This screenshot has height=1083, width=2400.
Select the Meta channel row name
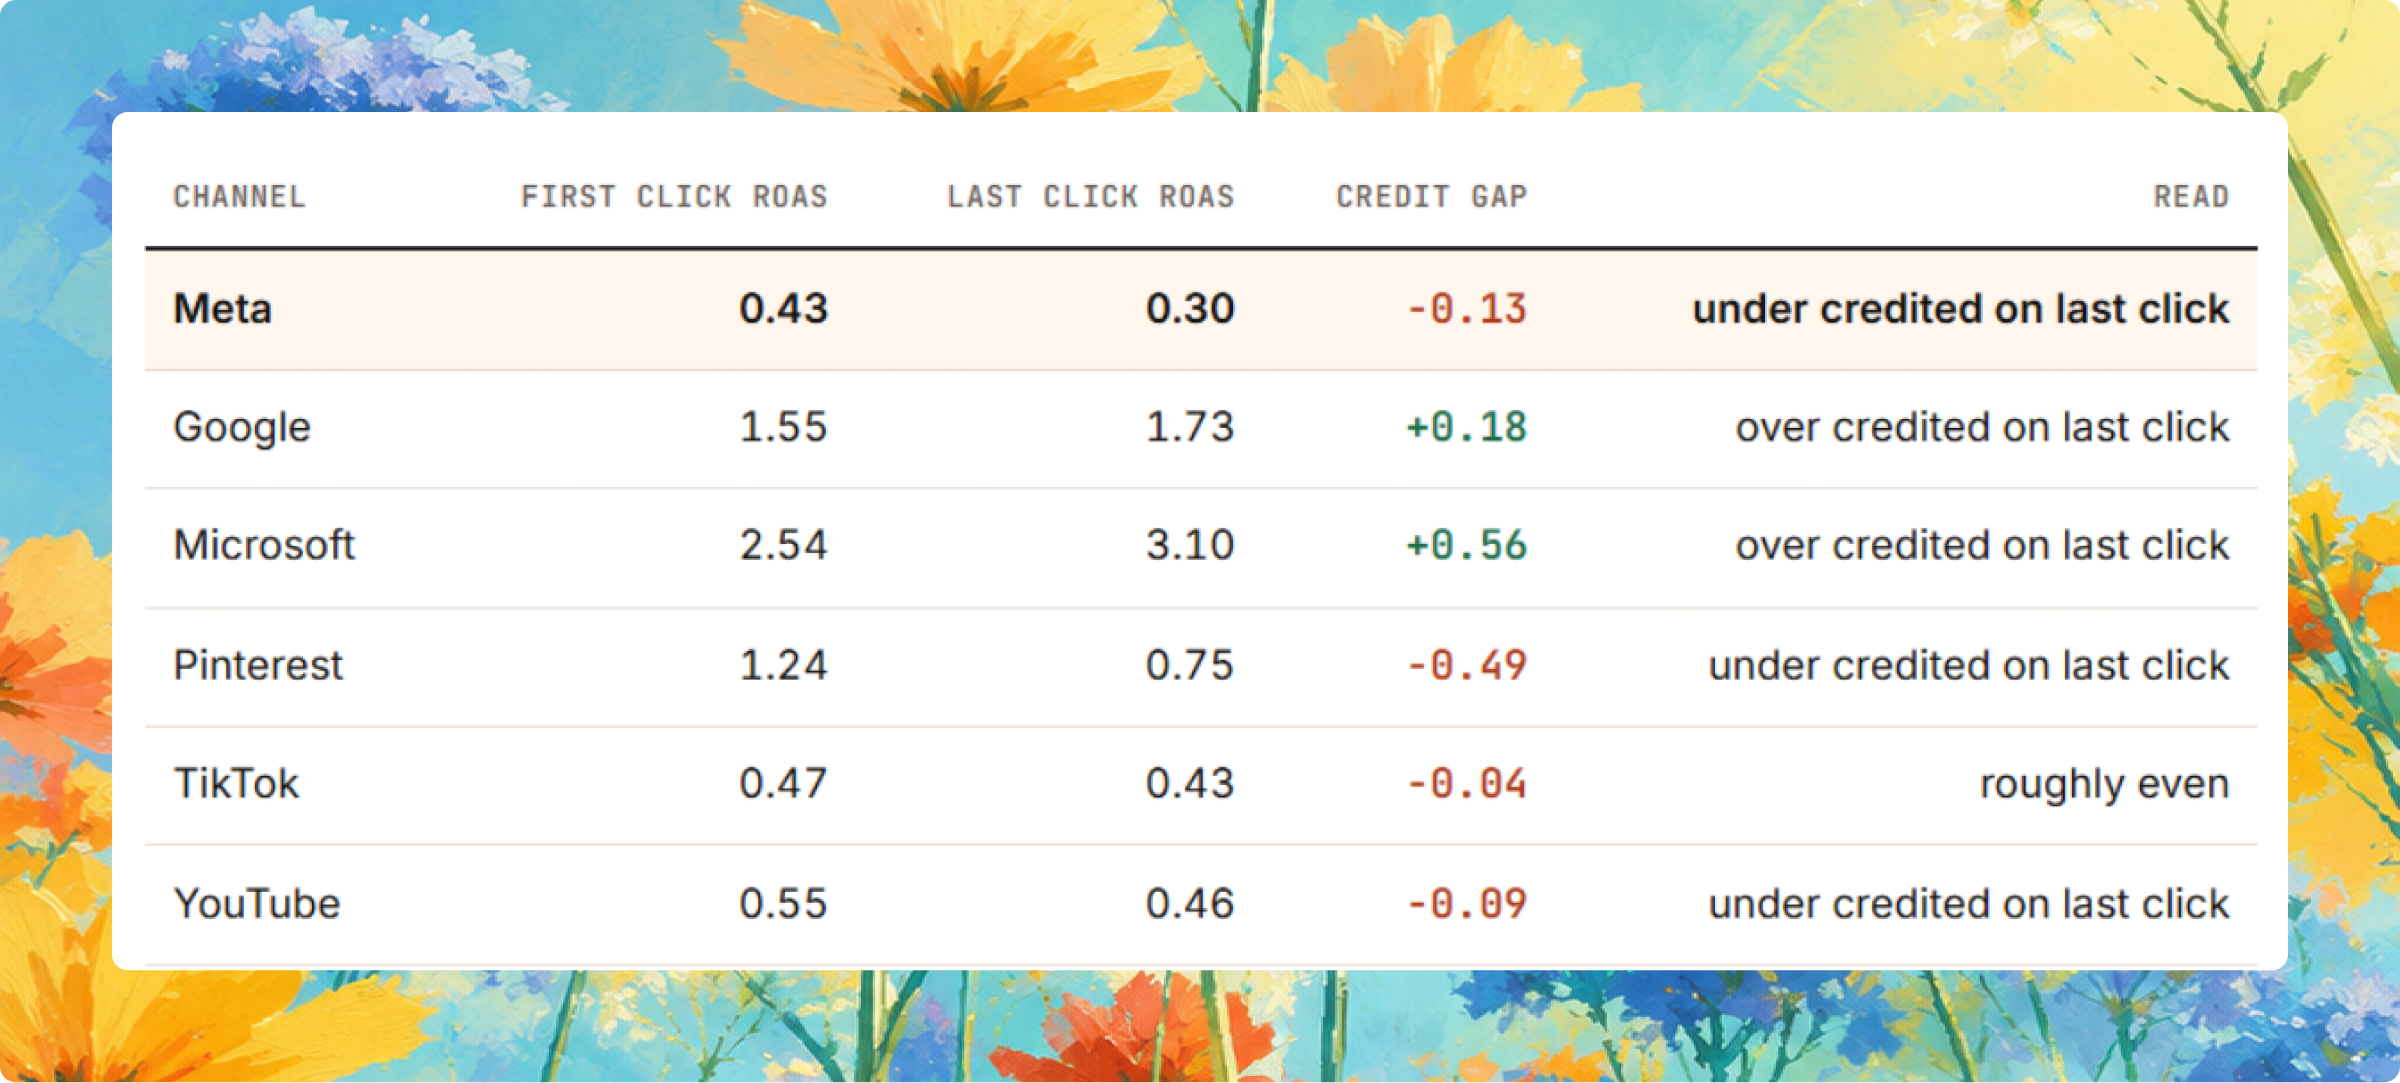click(223, 309)
